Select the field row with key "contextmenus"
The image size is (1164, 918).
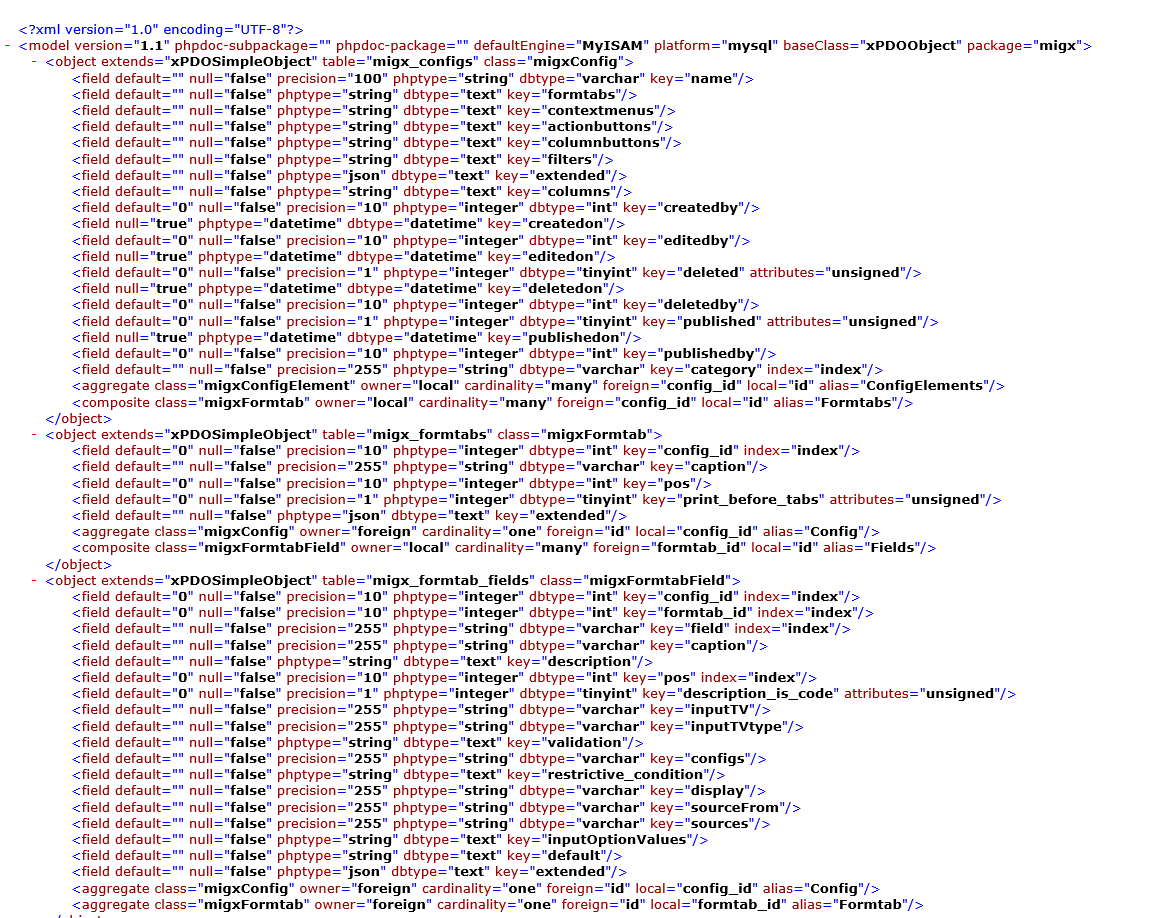pos(373,111)
